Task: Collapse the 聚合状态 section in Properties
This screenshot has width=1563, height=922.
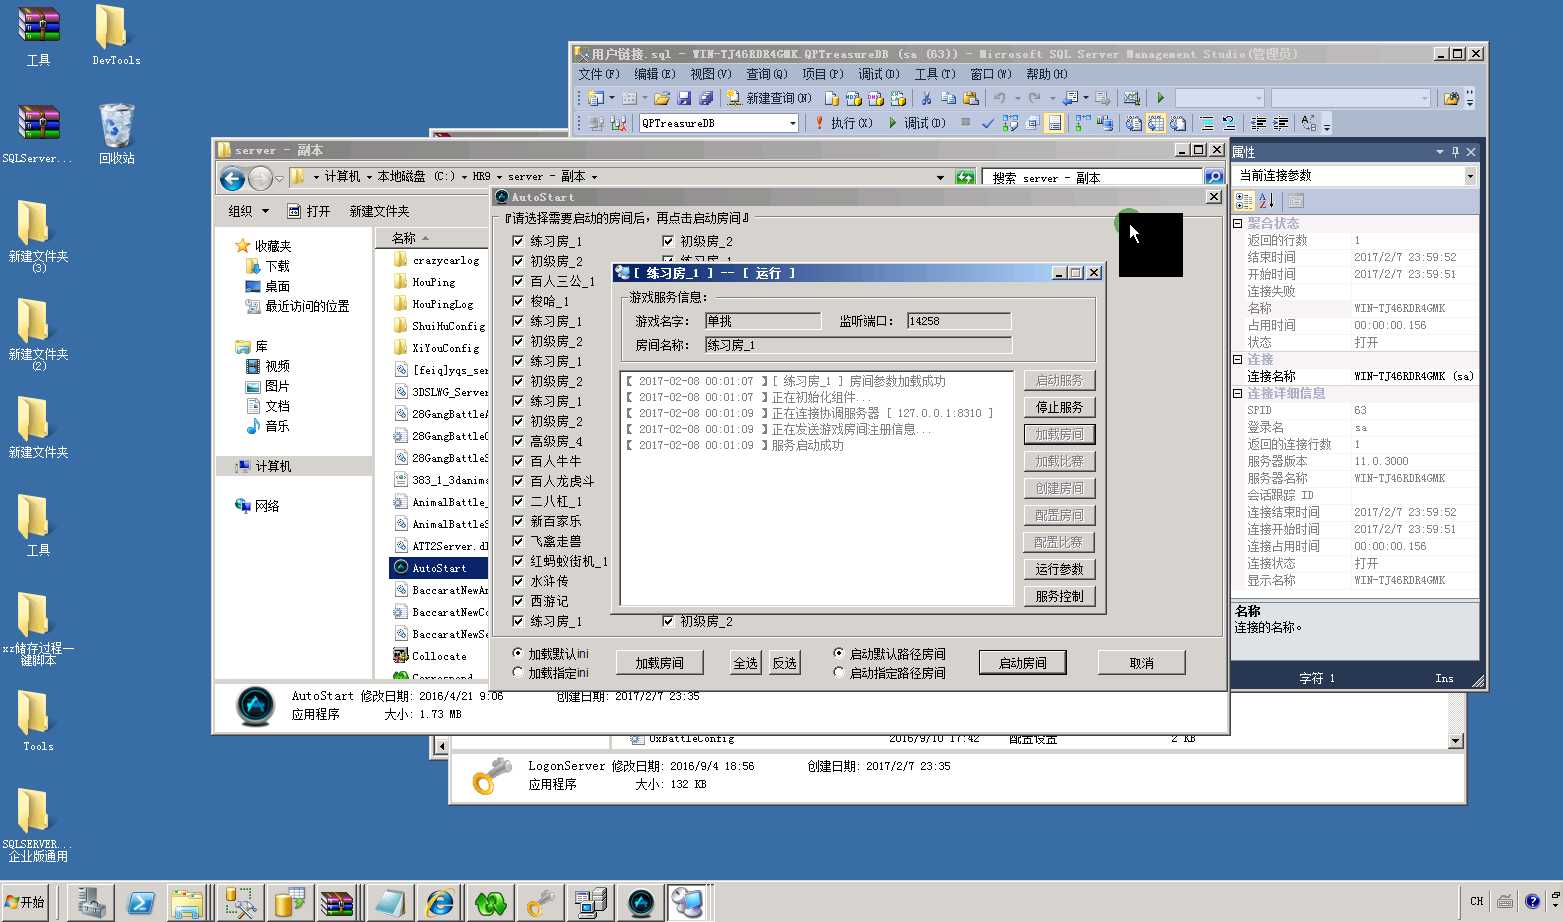Action: click(x=1238, y=223)
